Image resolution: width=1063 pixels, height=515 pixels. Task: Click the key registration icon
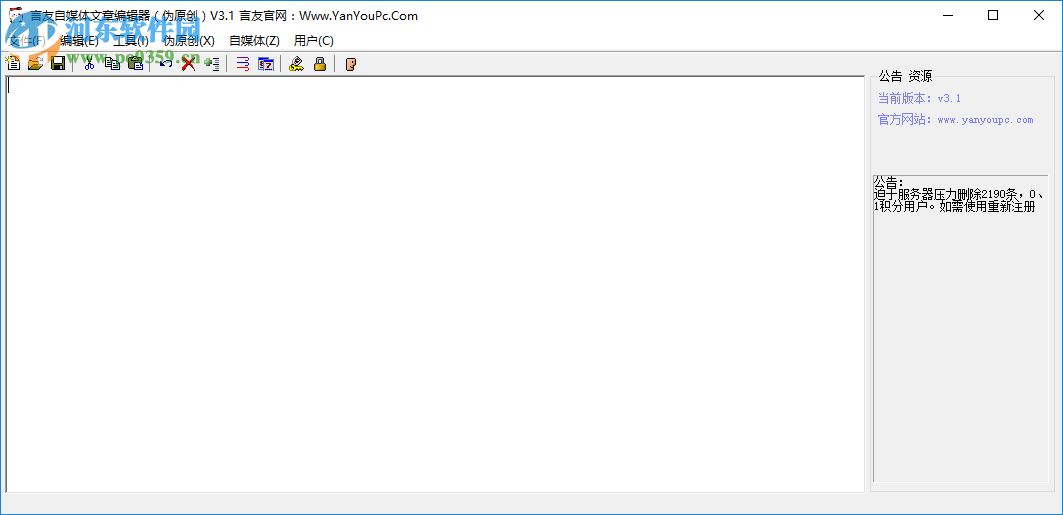(x=296, y=64)
